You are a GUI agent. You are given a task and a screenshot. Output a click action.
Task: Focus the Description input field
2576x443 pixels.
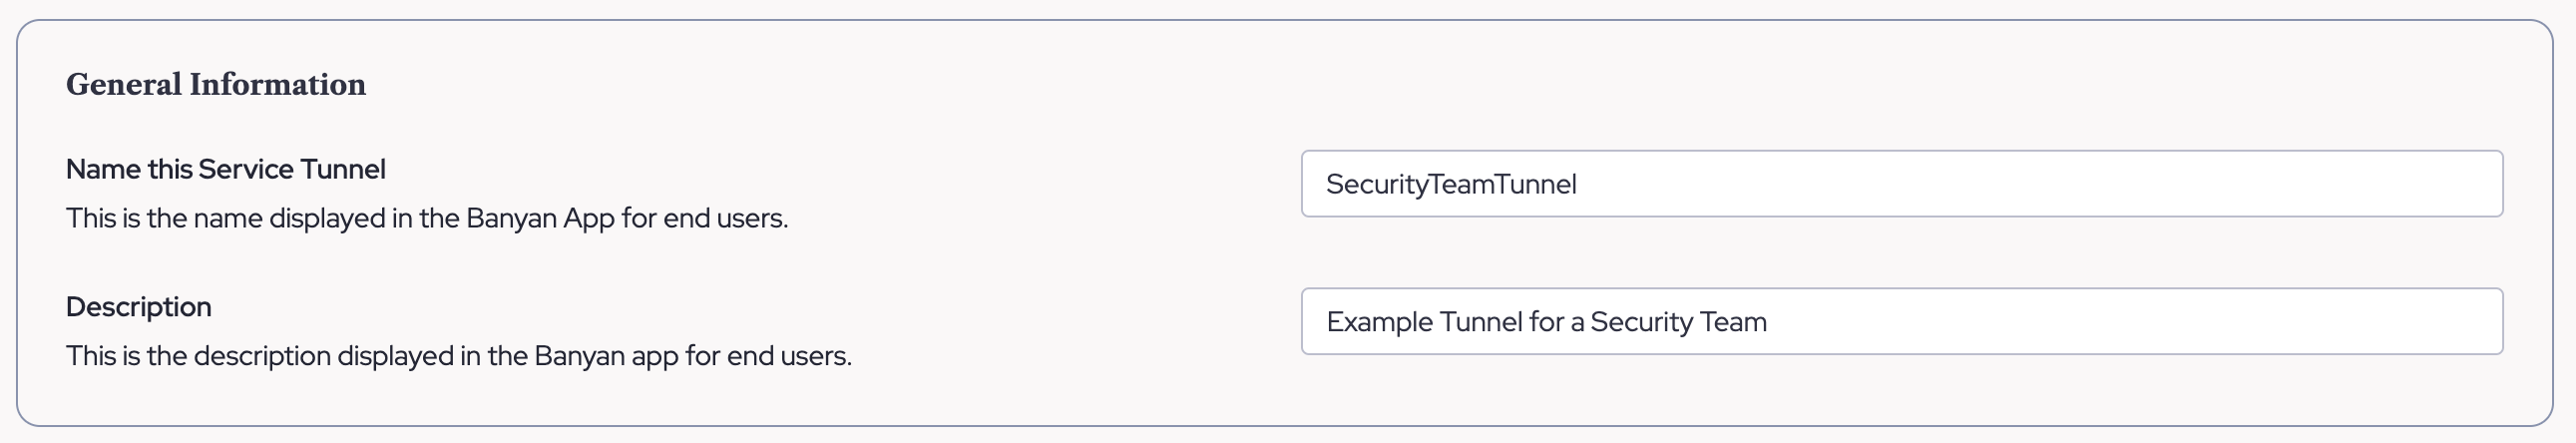tap(1900, 322)
